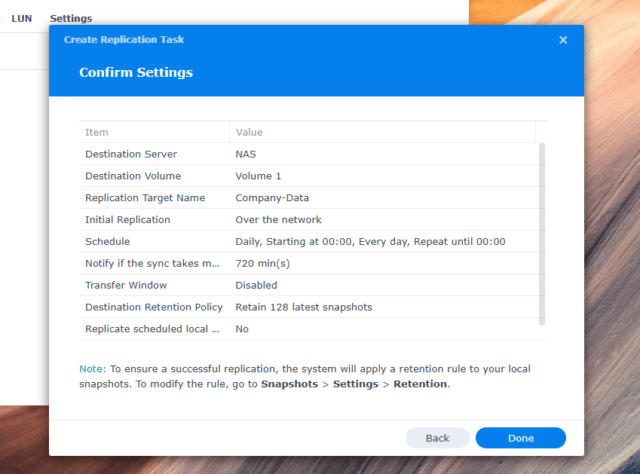Select the Notify if the sync takes label

pos(152,264)
